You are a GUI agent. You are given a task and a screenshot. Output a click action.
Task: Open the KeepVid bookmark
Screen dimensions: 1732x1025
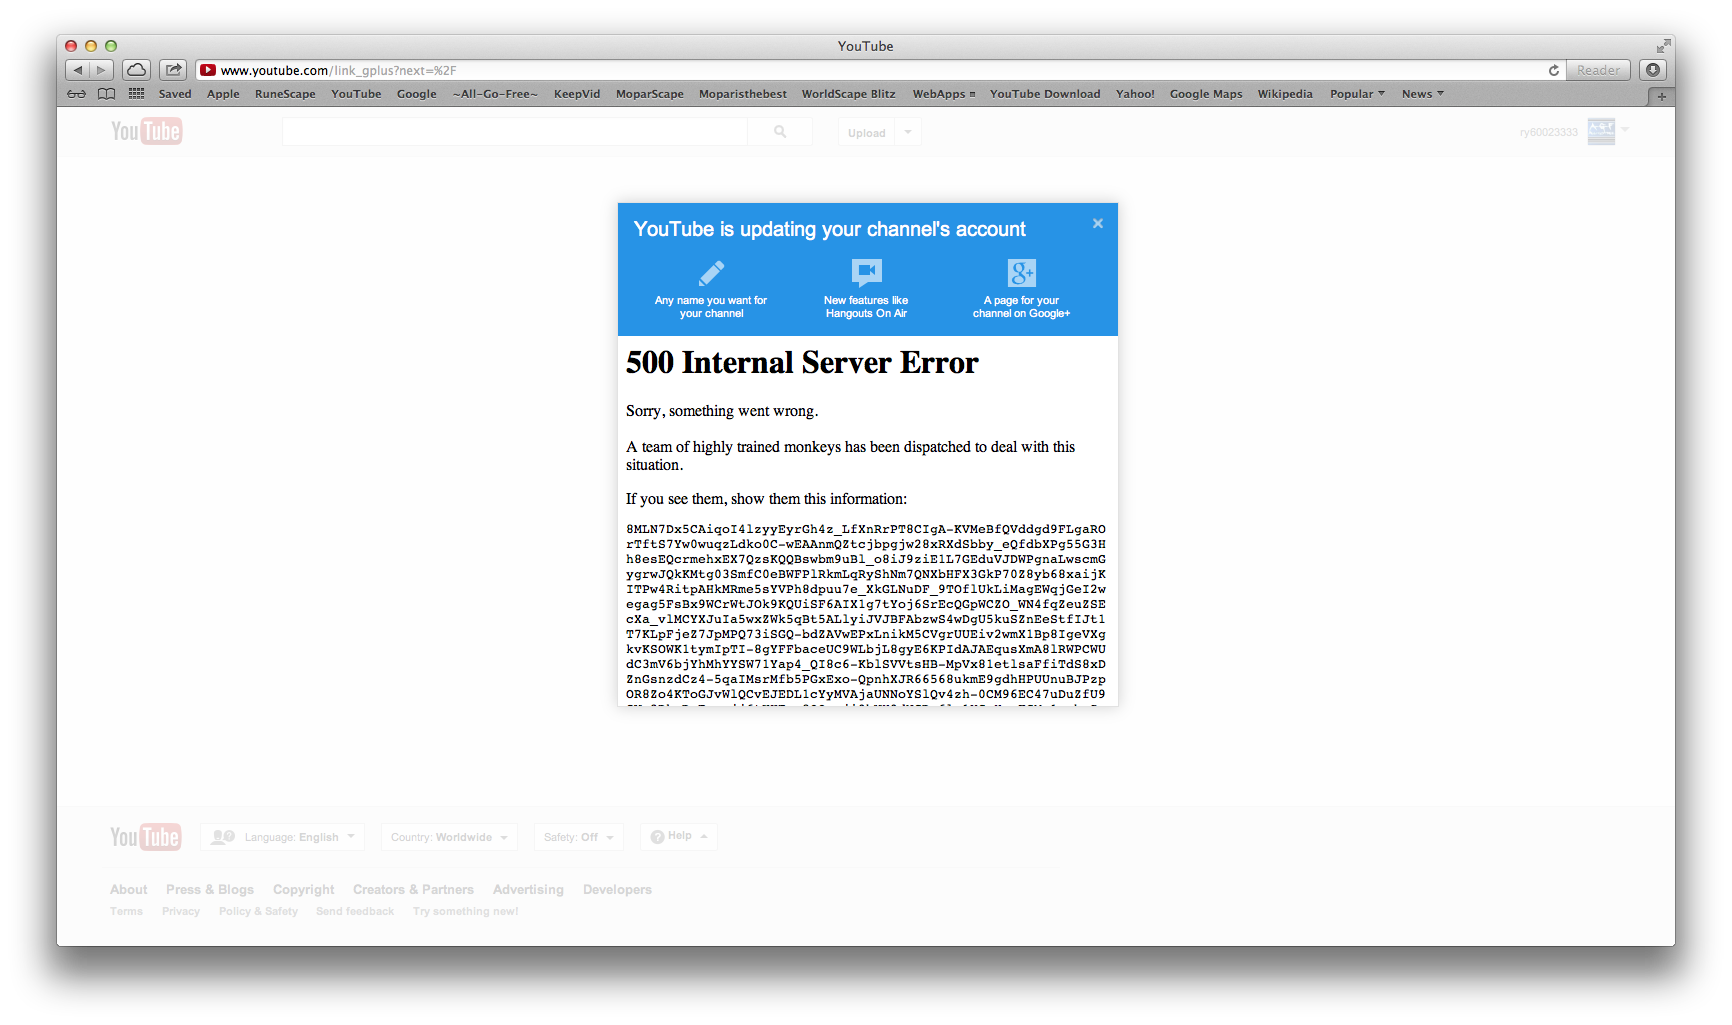577,94
